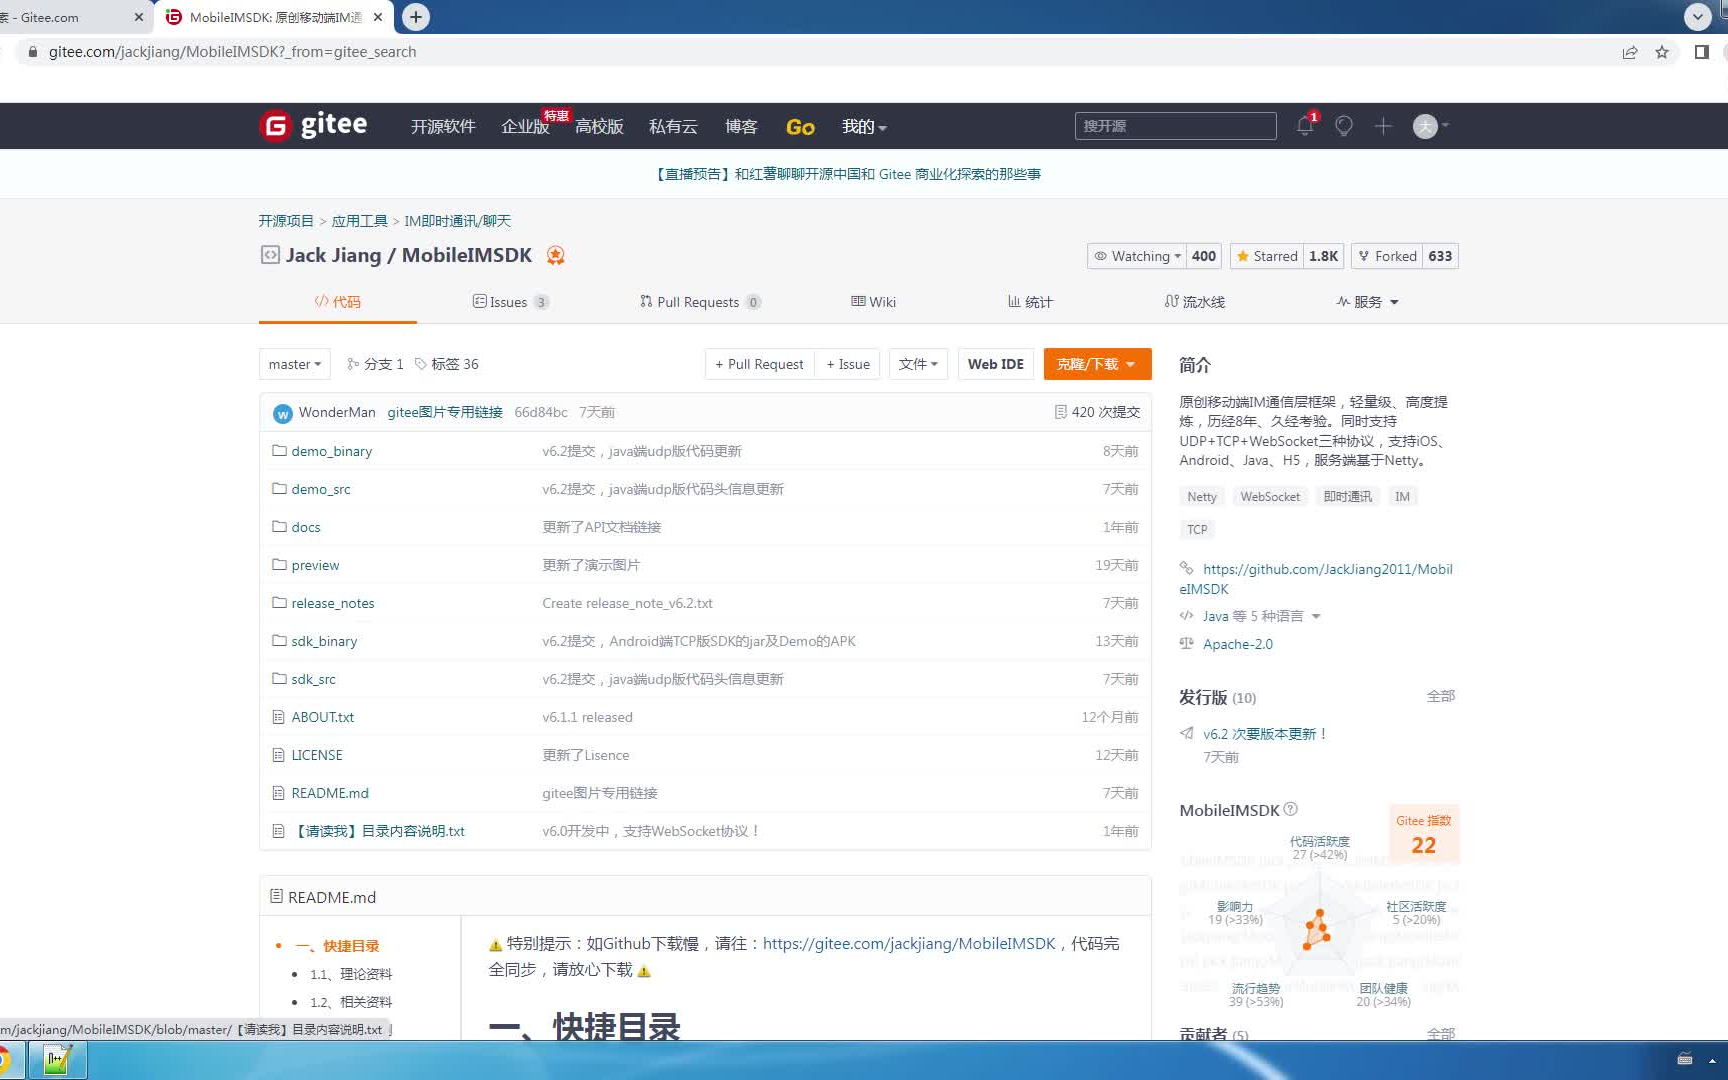1728x1080 pixels.
Task: Click the Gitee logo
Action: [314, 125]
